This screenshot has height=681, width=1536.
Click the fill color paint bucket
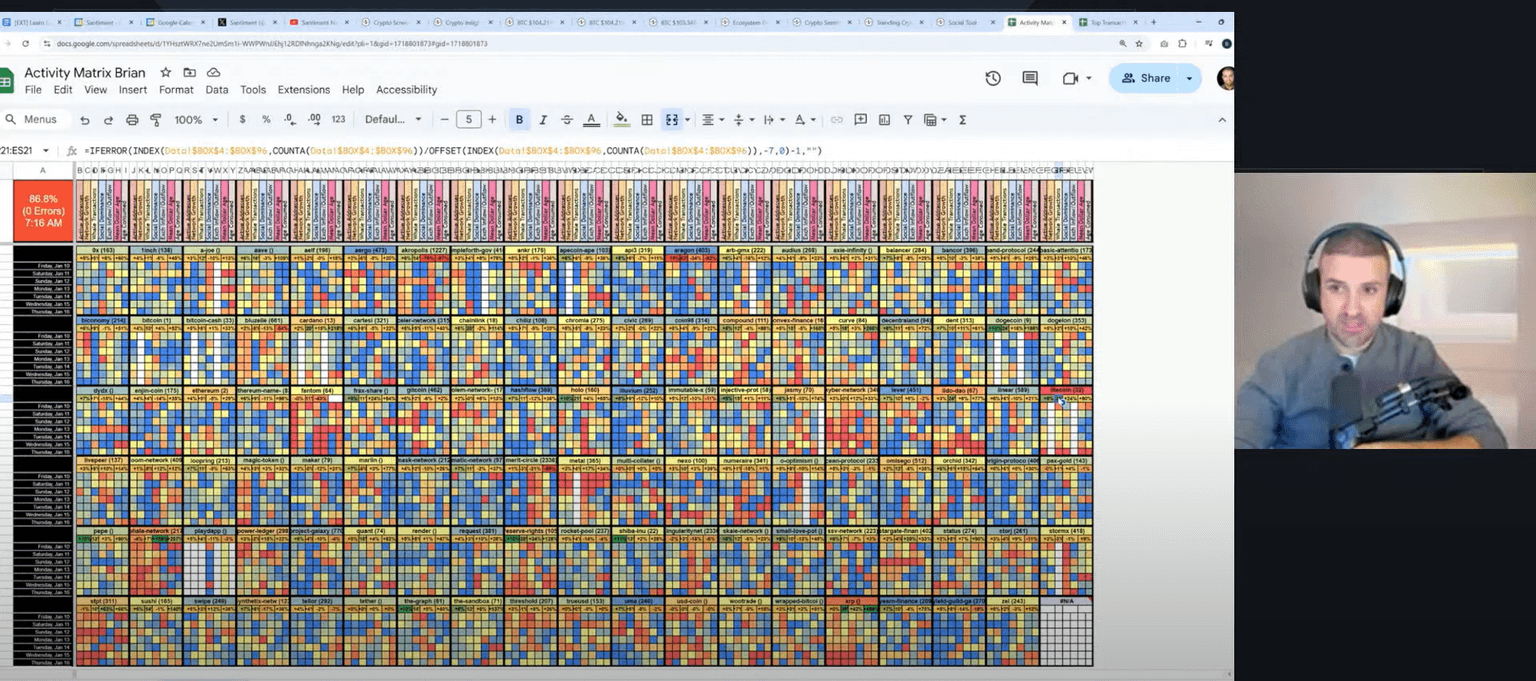click(621, 120)
